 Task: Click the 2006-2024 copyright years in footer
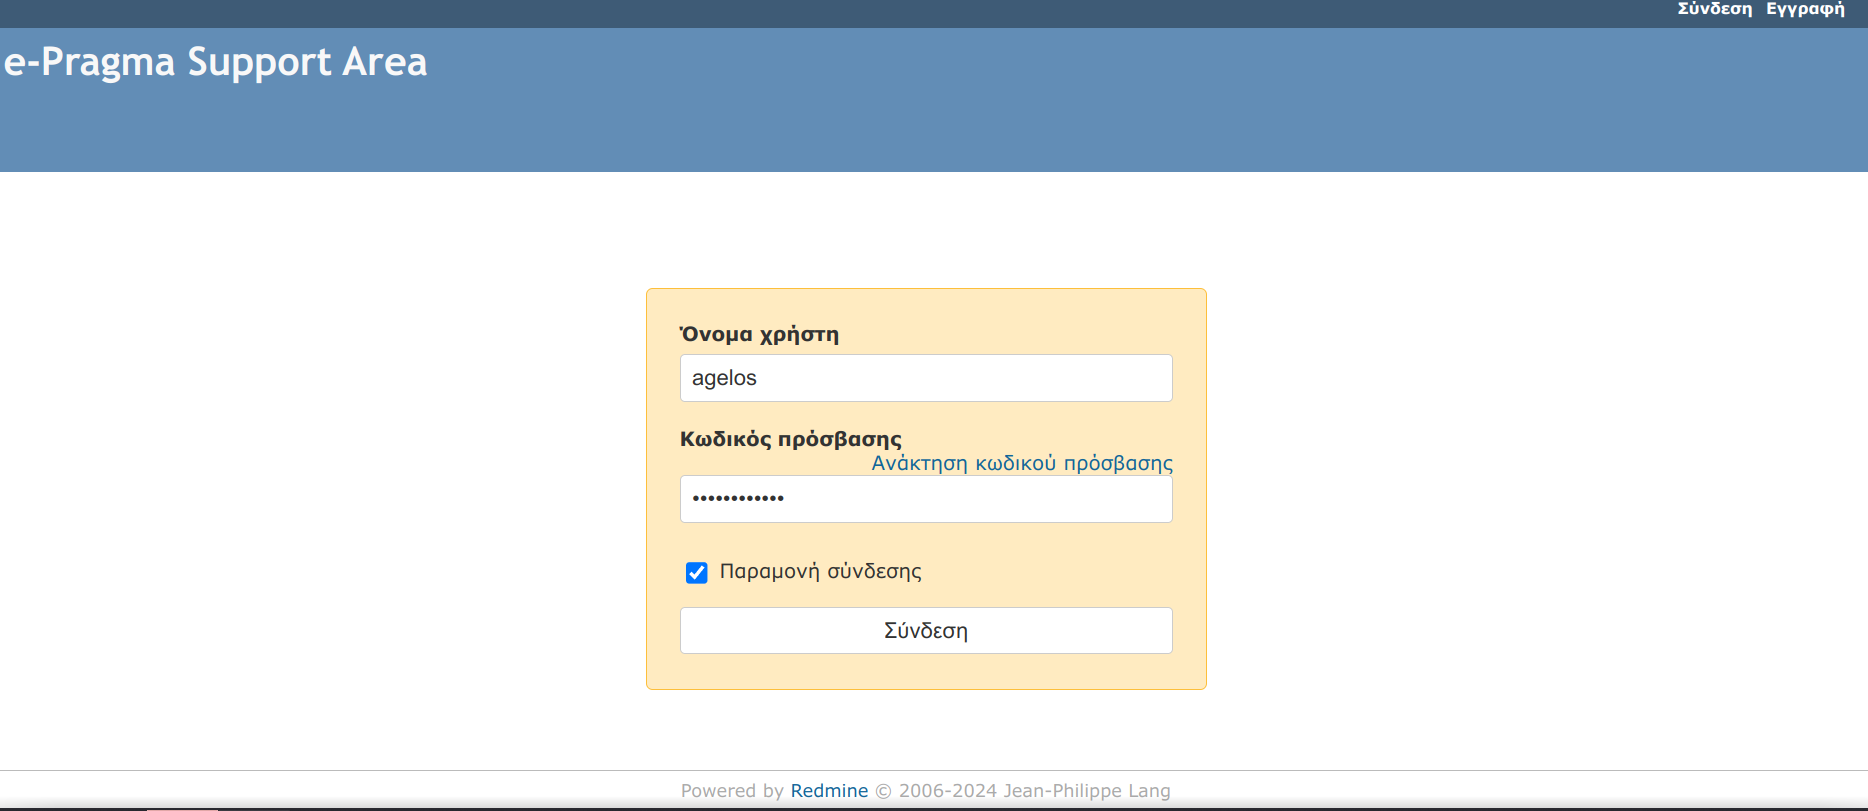point(947,790)
